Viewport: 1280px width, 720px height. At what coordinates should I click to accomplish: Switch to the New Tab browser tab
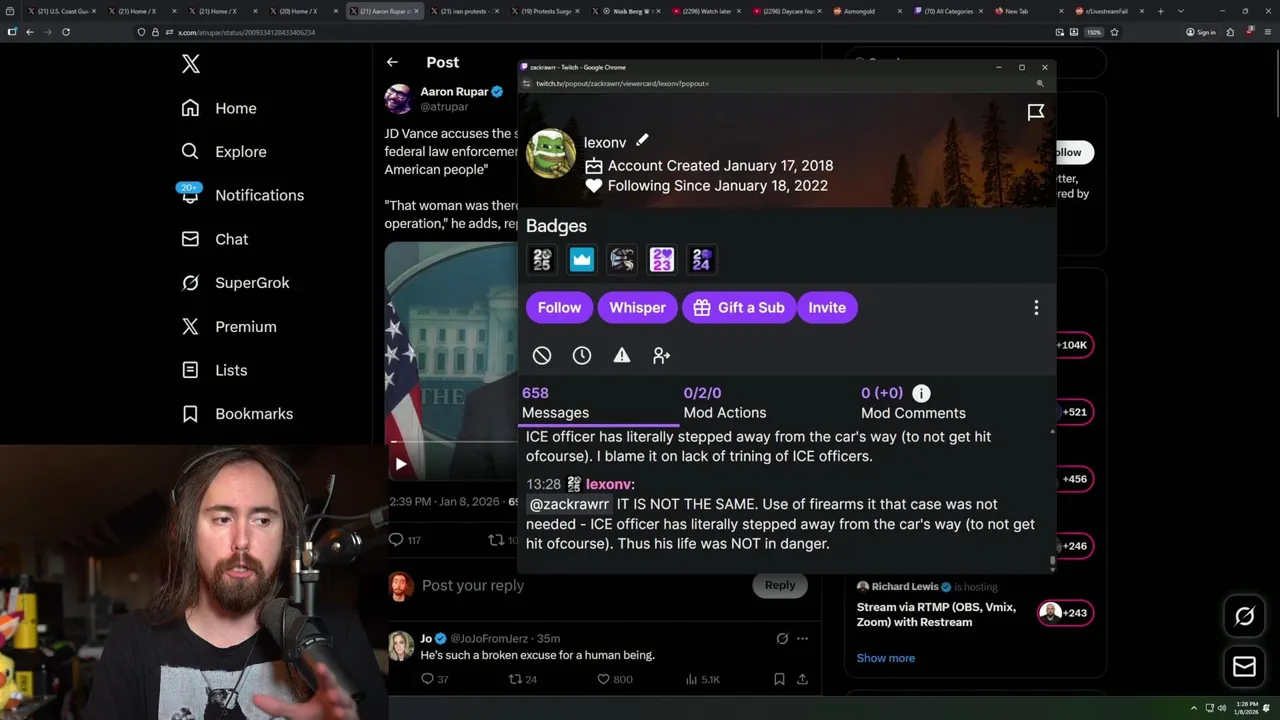point(1029,11)
